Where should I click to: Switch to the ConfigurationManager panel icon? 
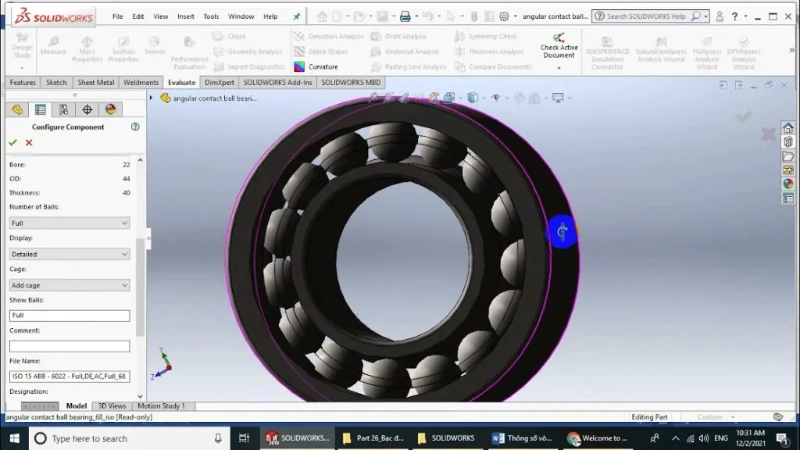[63, 110]
